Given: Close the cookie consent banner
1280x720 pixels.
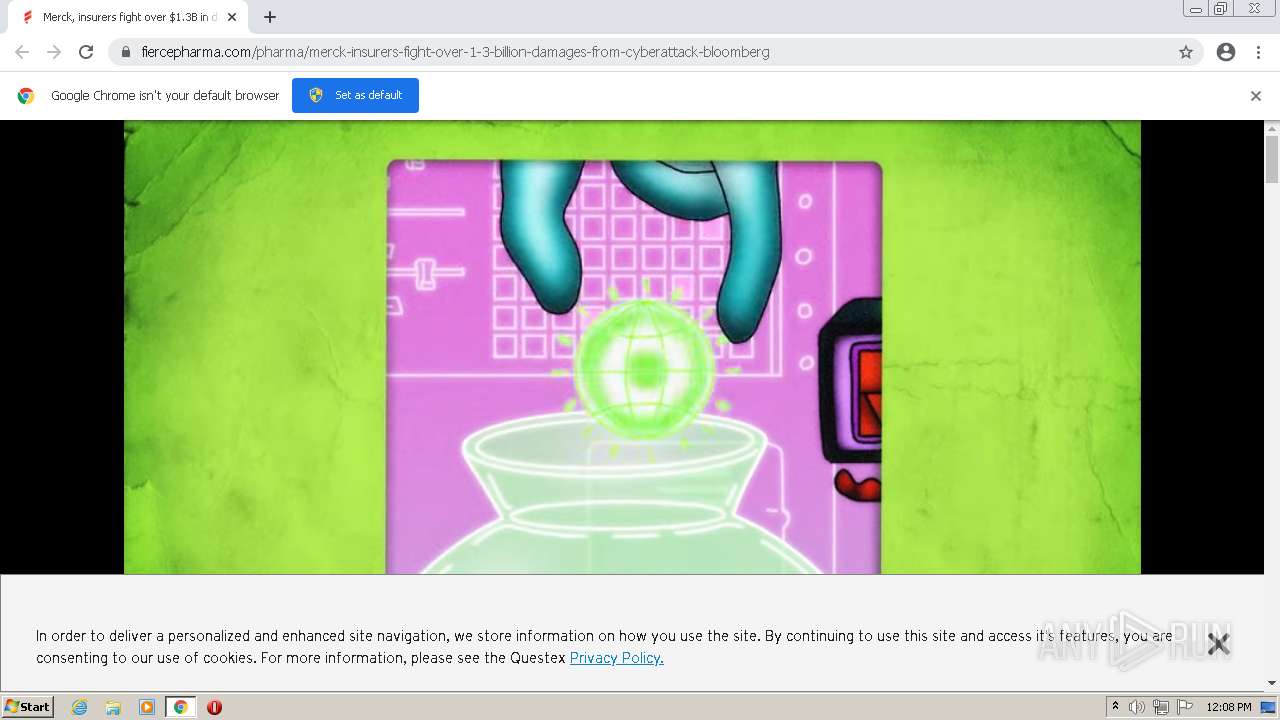Looking at the screenshot, I should pos(1218,644).
